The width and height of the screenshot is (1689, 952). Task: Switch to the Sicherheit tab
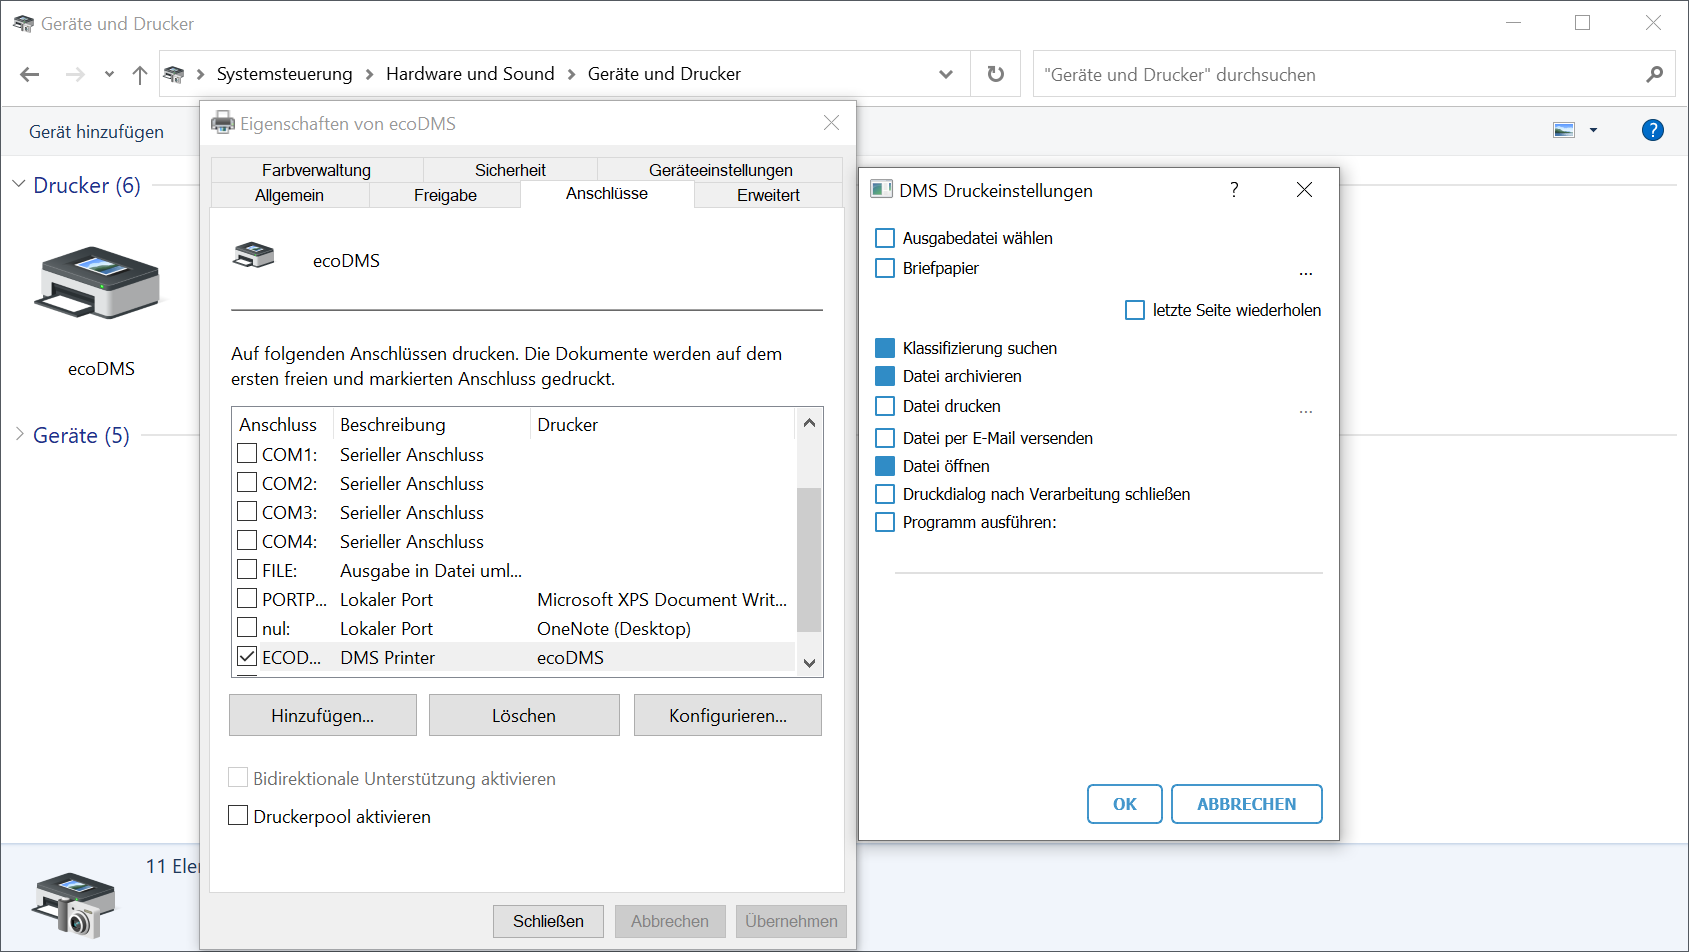(x=510, y=170)
